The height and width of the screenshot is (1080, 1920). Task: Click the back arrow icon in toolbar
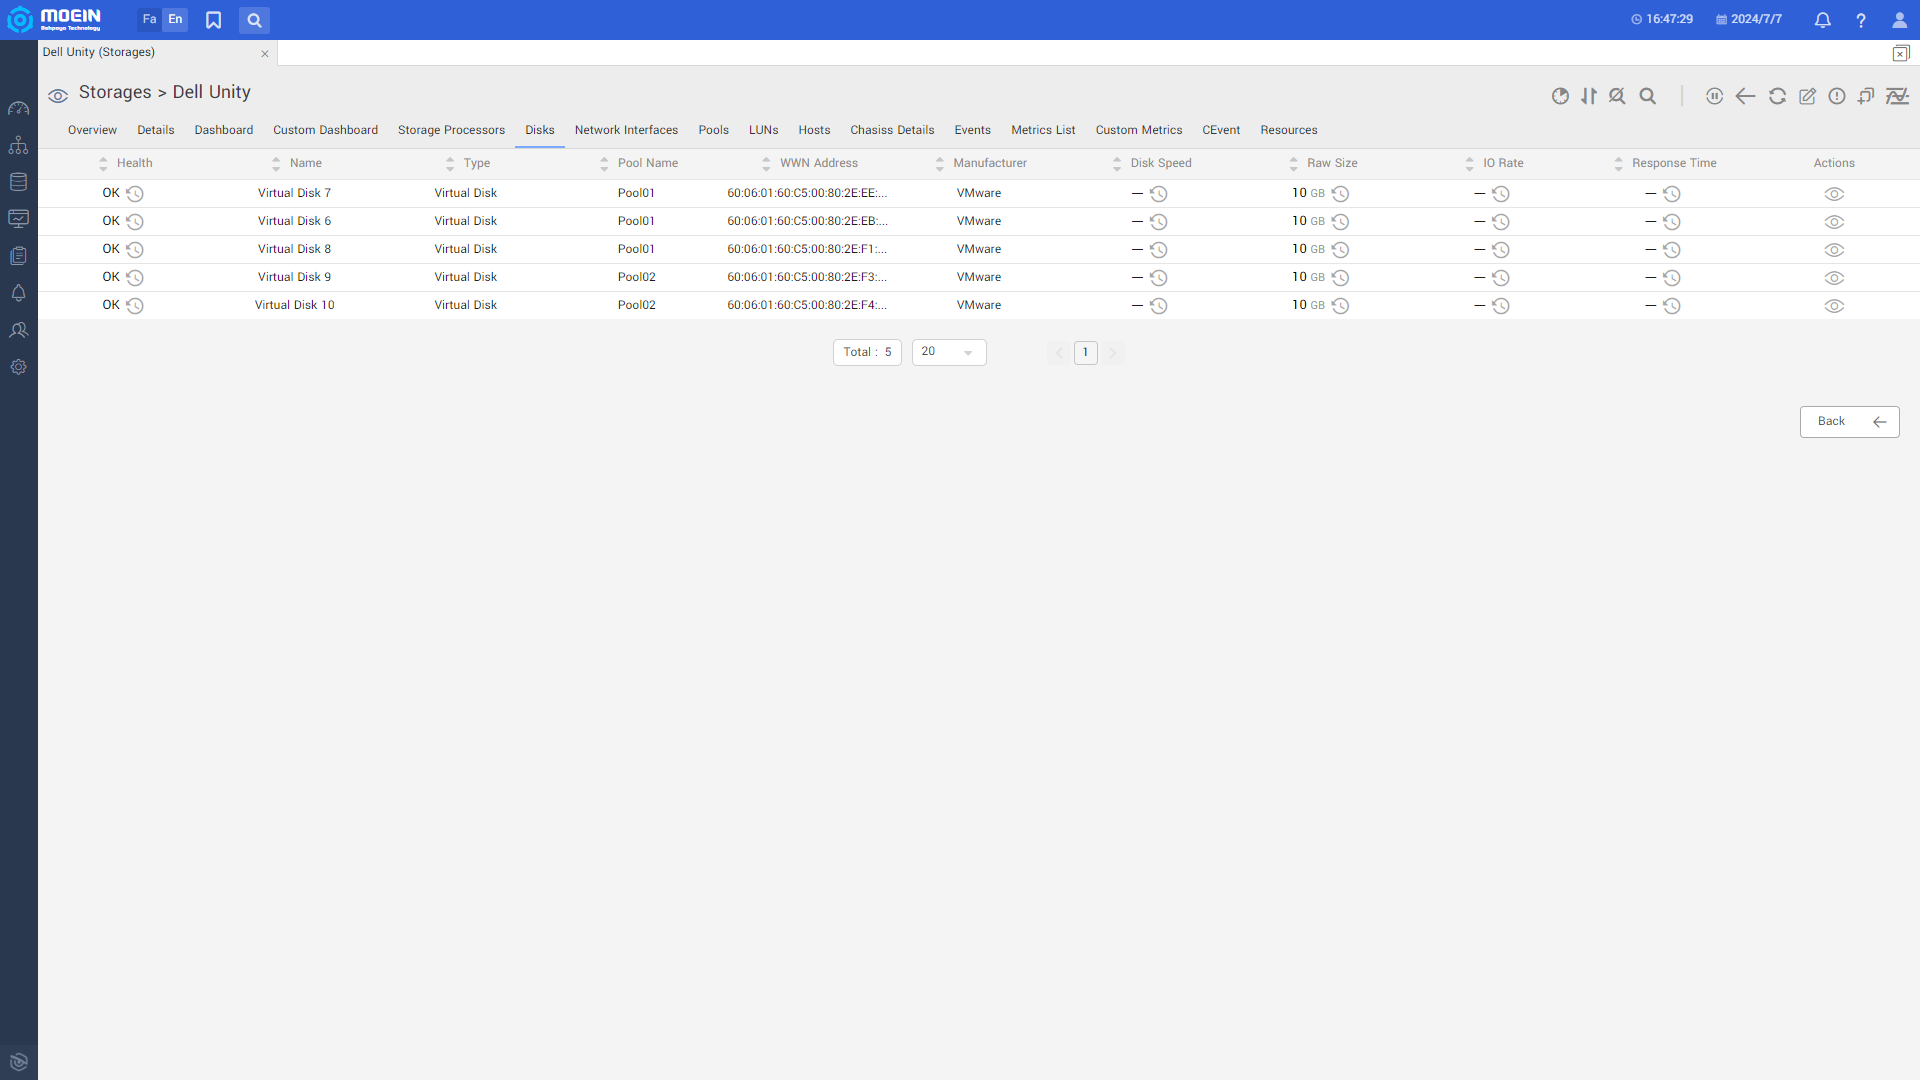[1745, 96]
